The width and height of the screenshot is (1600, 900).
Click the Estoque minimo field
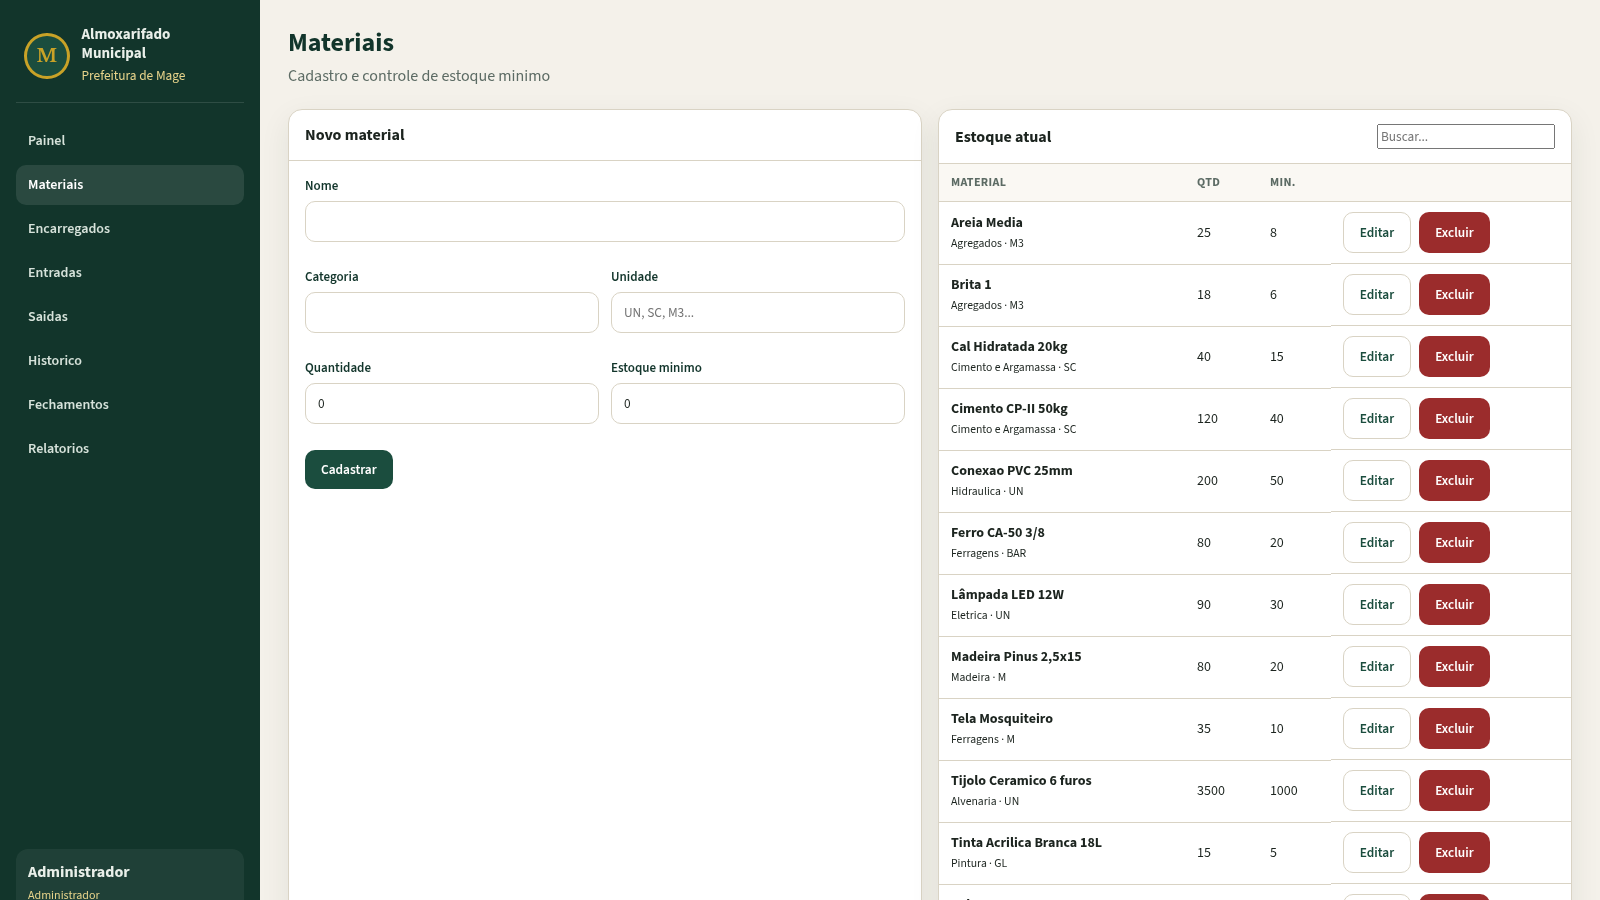pyautogui.click(x=758, y=404)
